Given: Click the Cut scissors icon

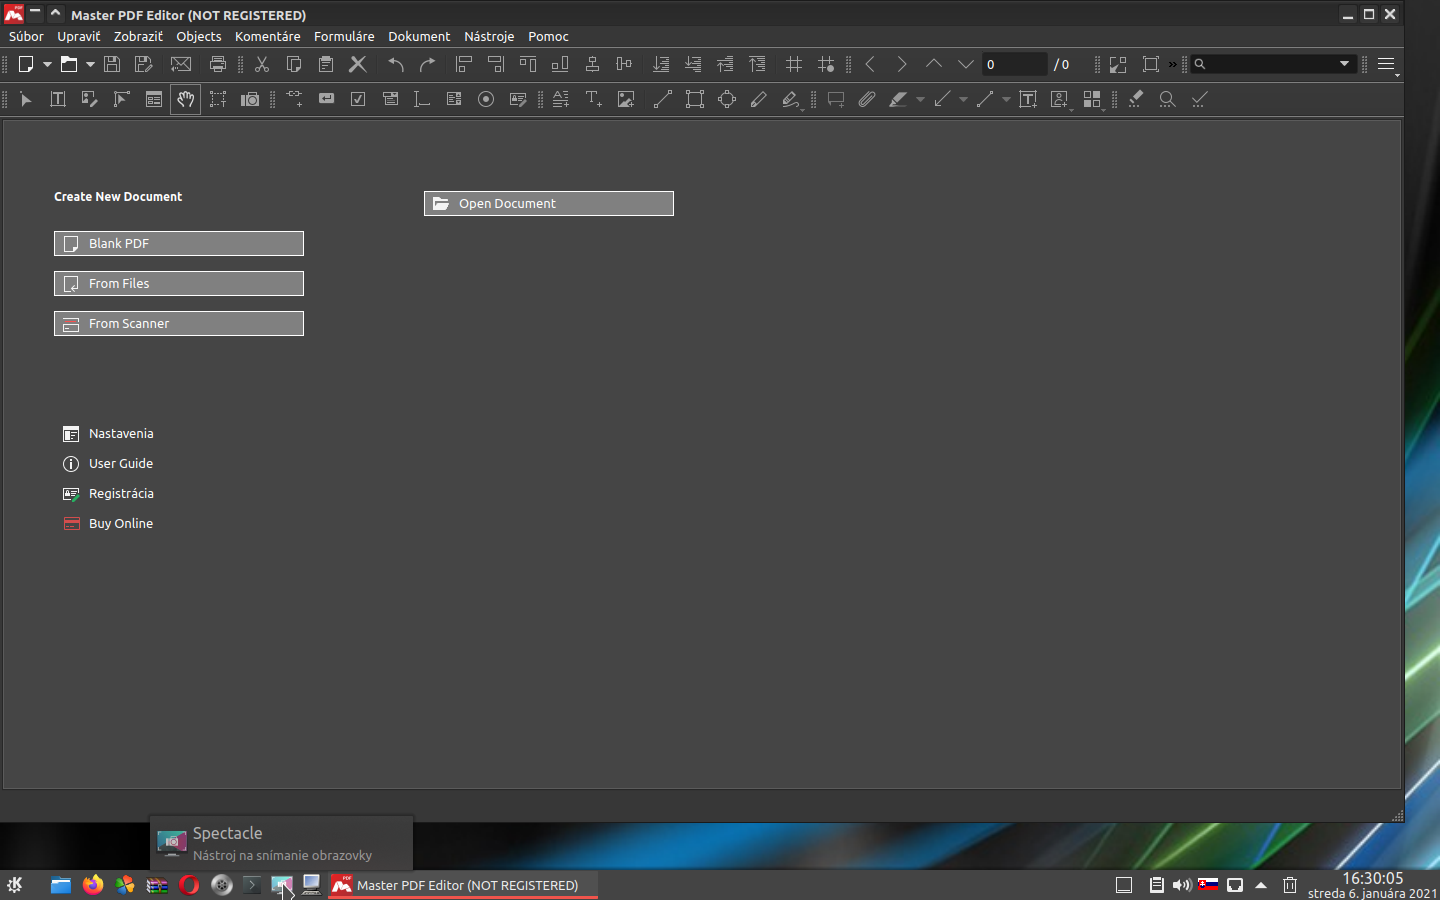Looking at the screenshot, I should point(262,64).
